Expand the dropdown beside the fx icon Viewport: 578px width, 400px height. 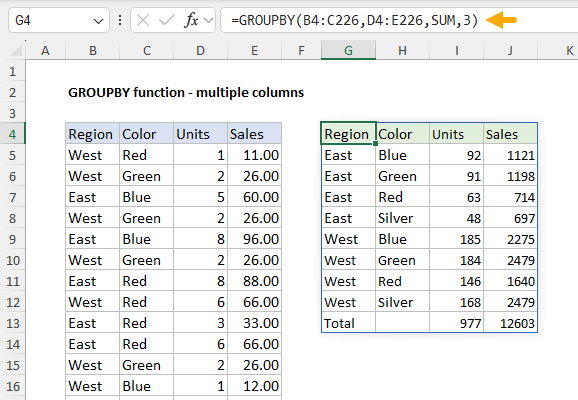[209, 20]
